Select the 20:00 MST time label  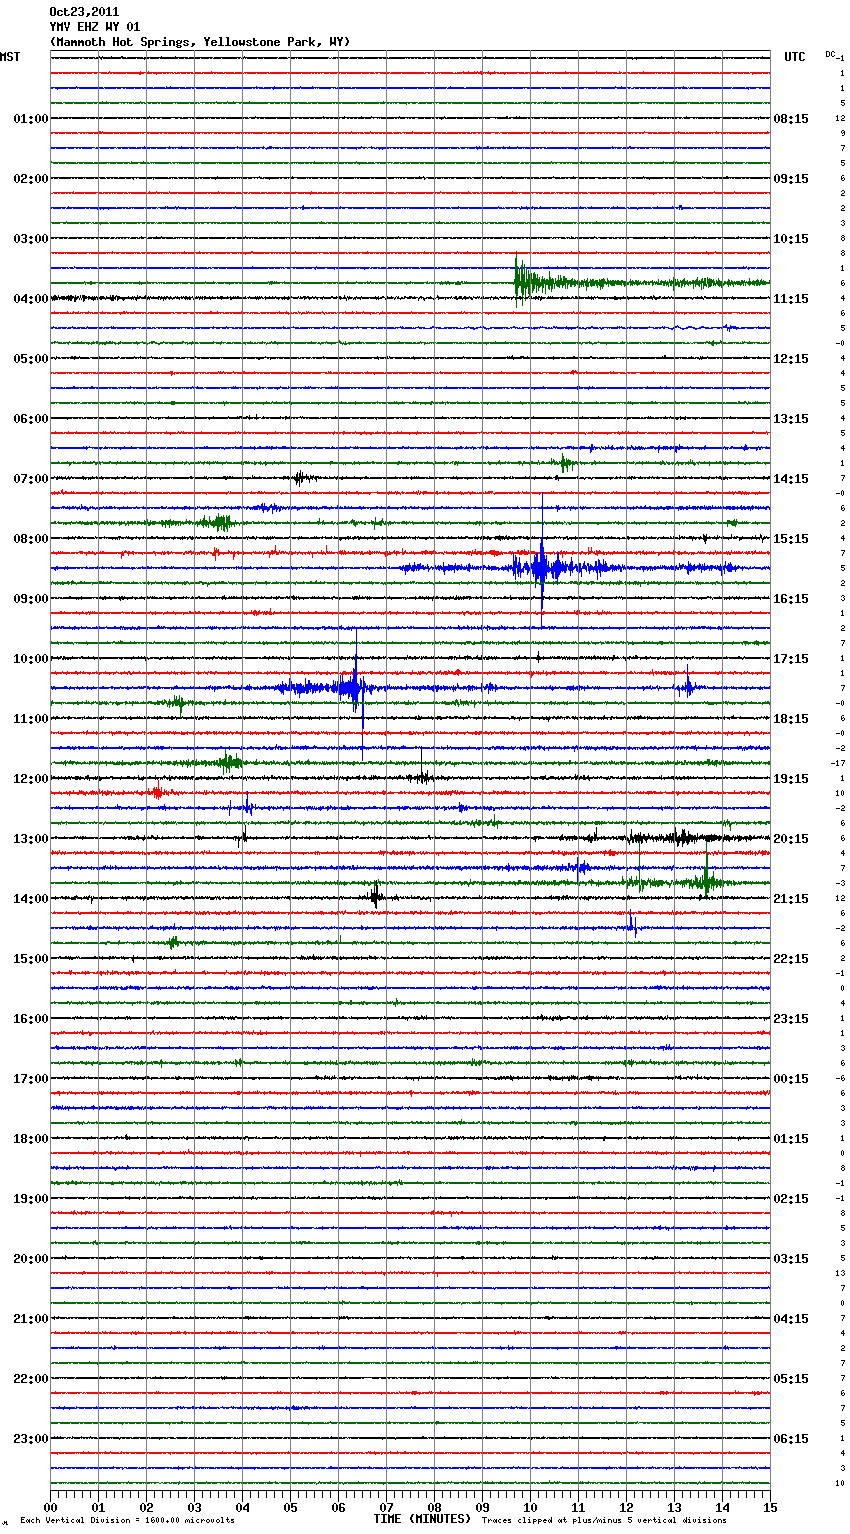pos(30,1258)
